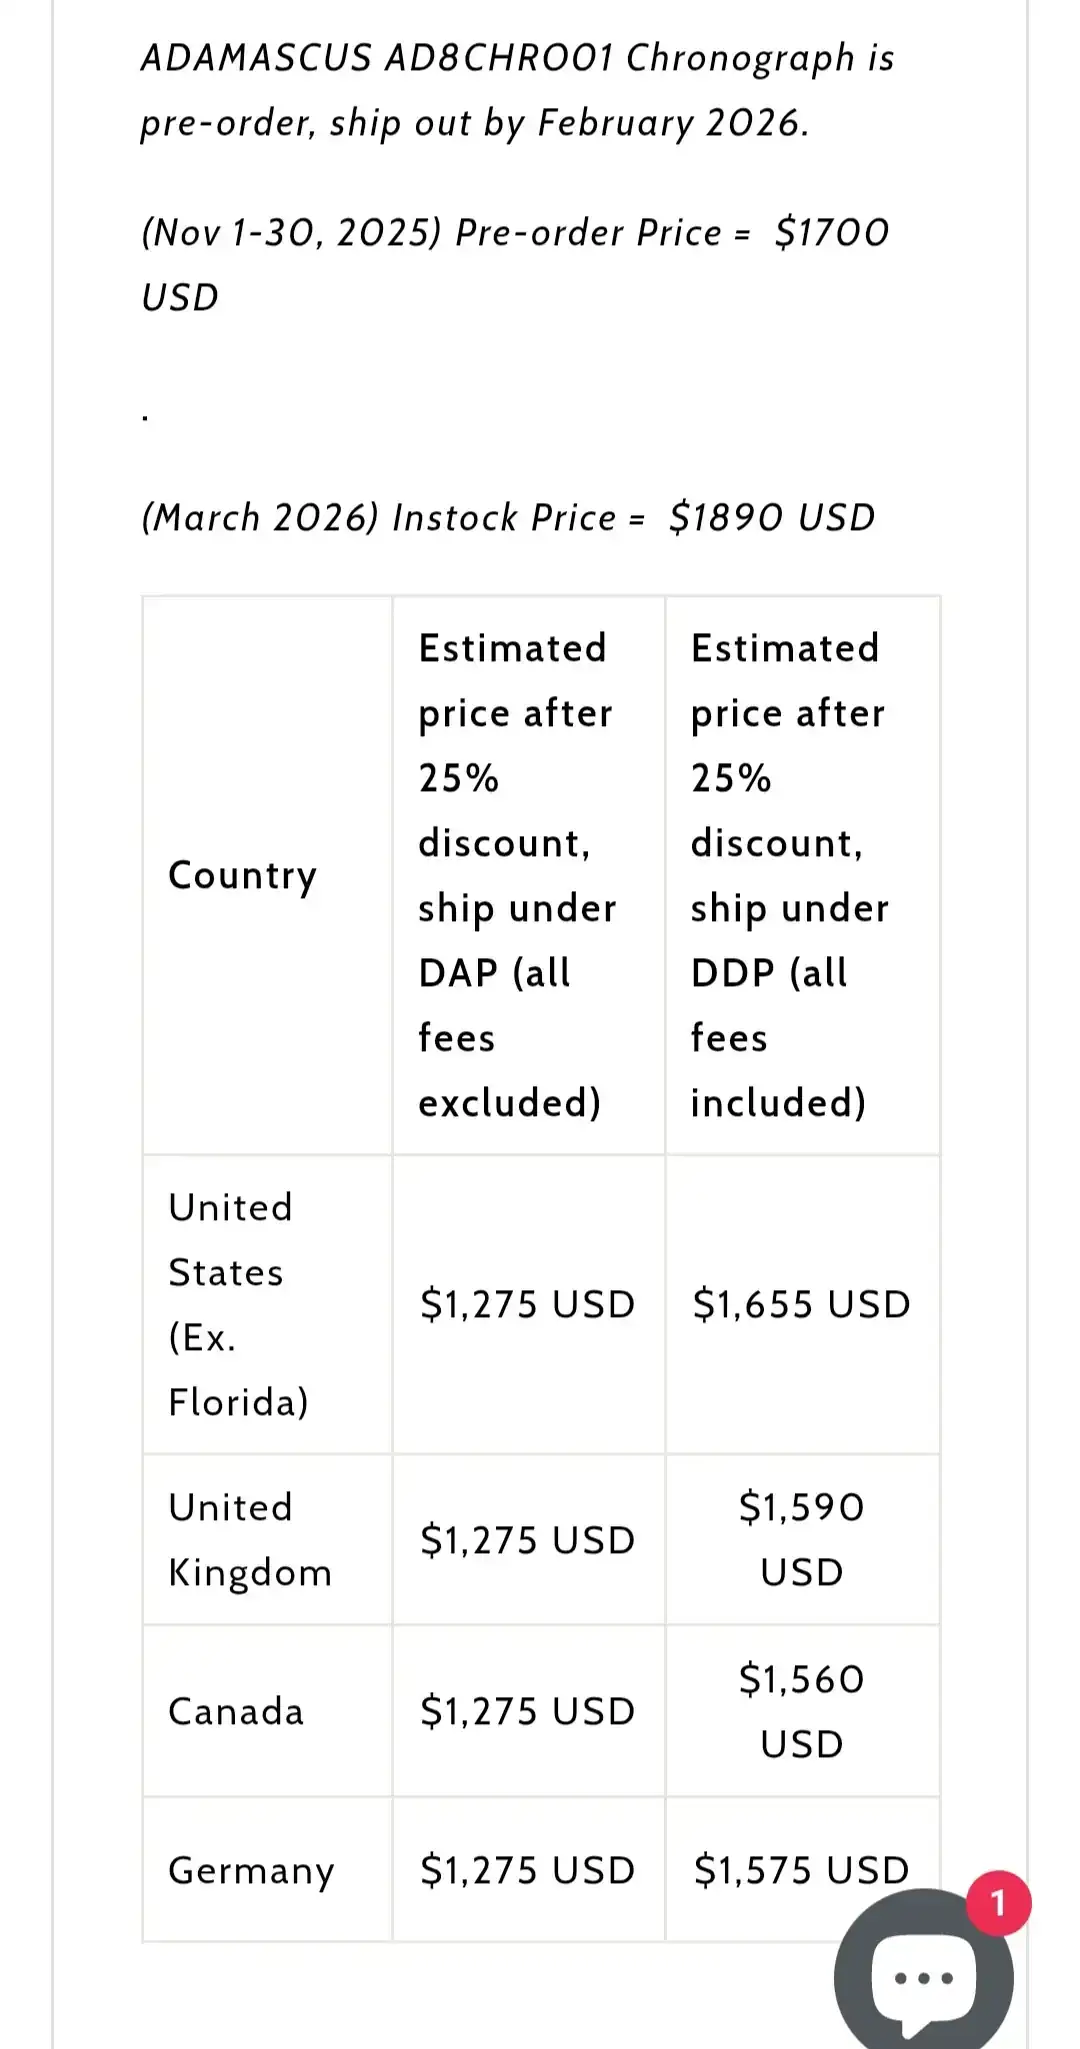Click Canada $1,275 USD DAP price

[527, 1711]
